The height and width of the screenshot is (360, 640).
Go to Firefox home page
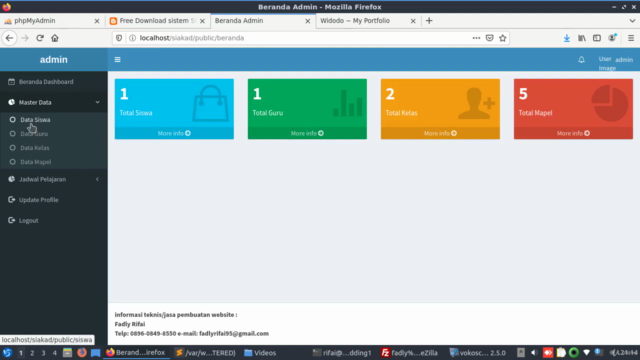tap(55, 38)
